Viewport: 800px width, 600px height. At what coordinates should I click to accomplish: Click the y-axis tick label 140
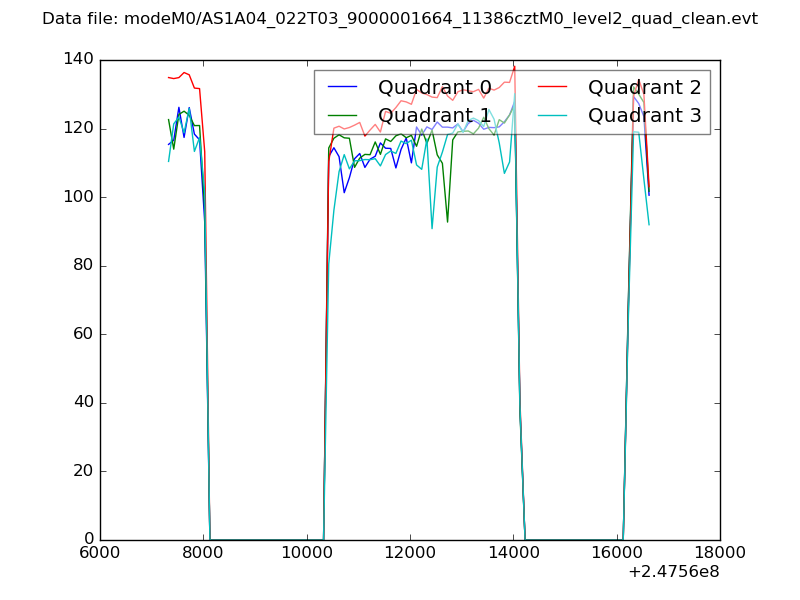pyautogui.click(x=78, y=60)
